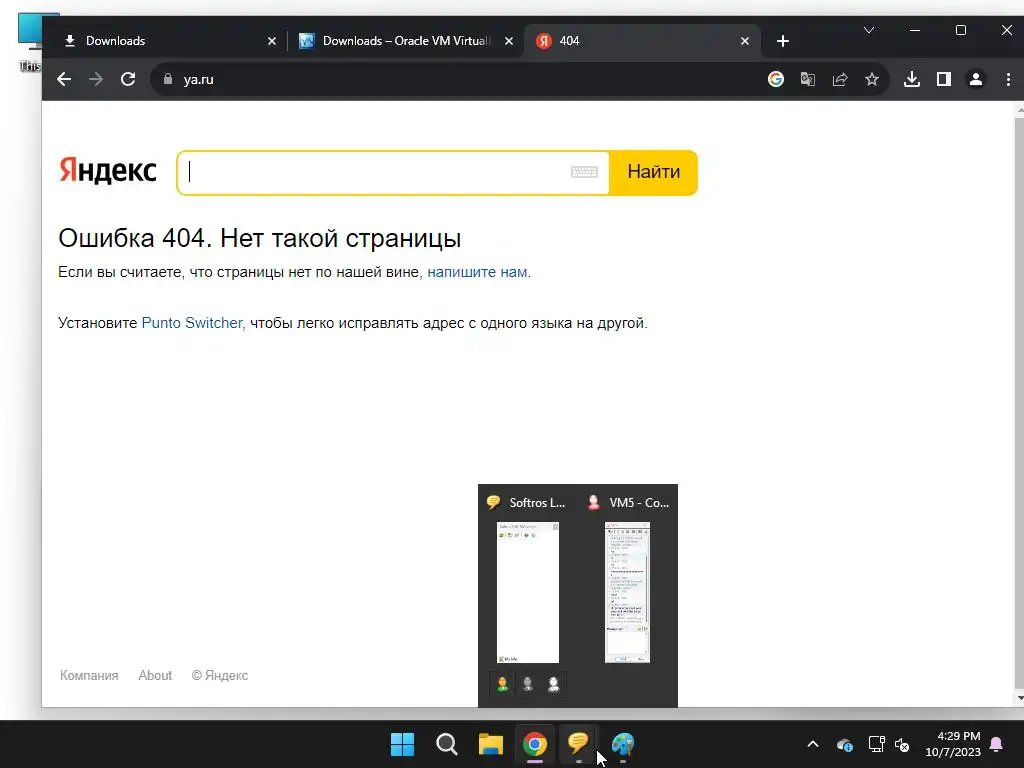Click the © Яндекс footer link
Screen dimensions: 1024x768
[219, 675]
